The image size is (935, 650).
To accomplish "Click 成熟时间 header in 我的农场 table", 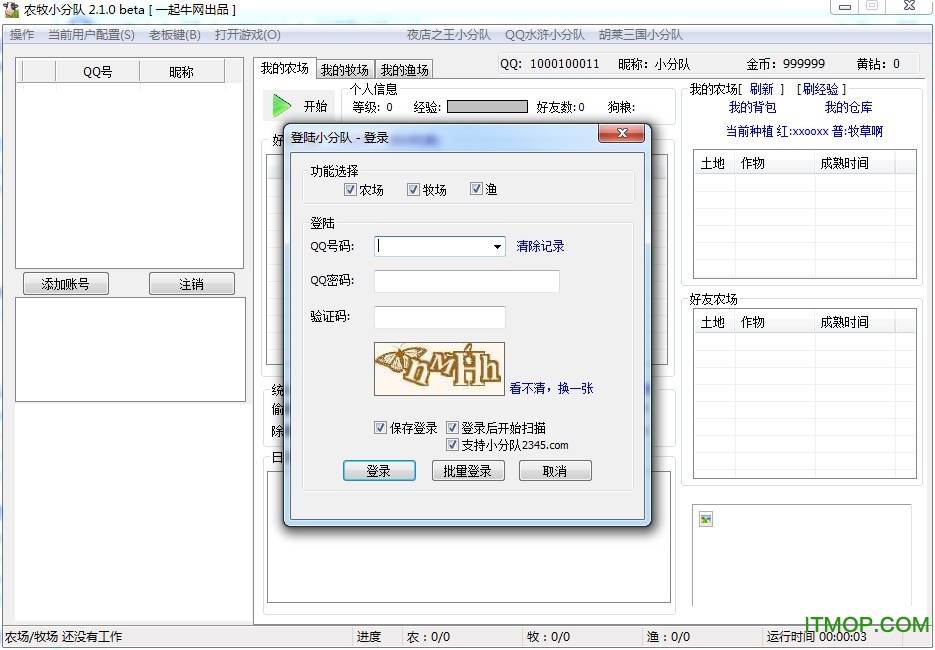I will coord(854,163).
